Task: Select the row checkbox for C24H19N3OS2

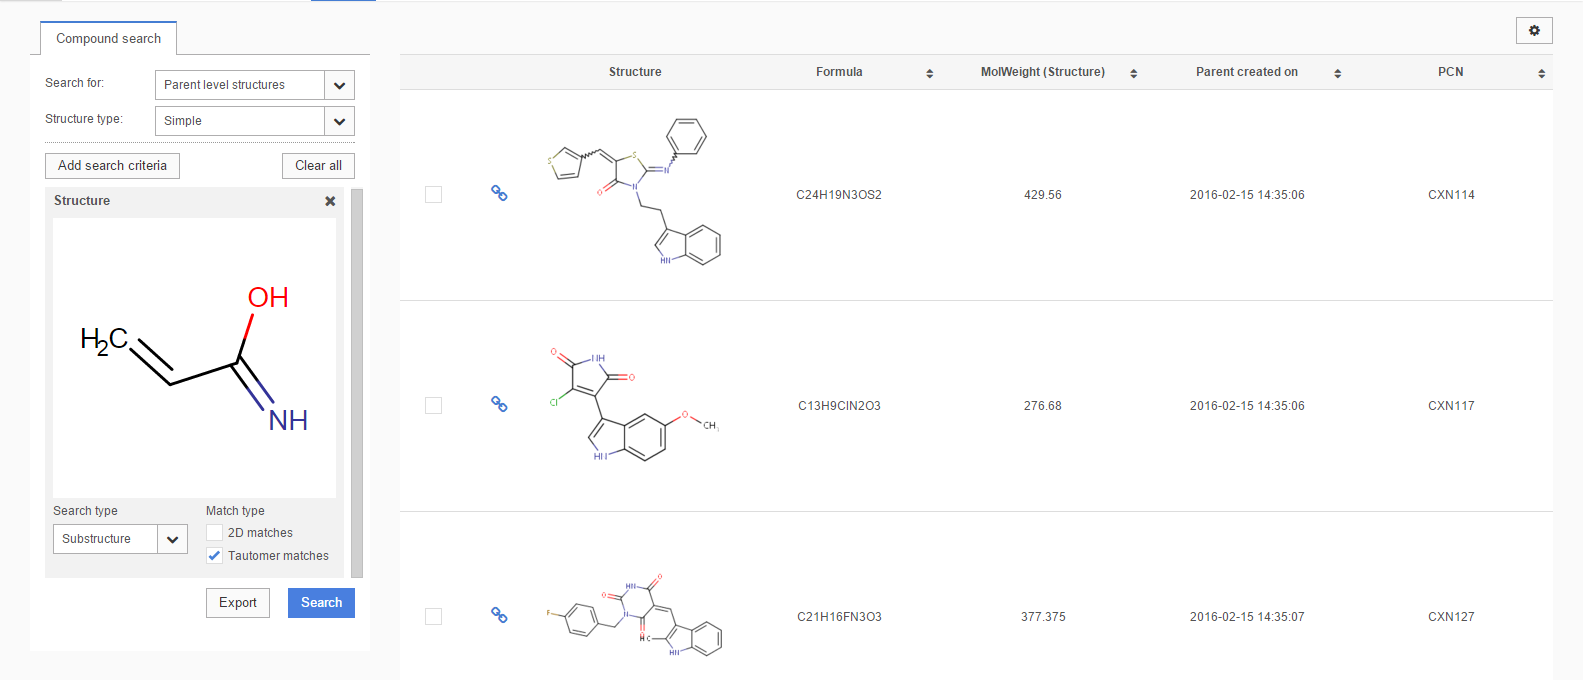Action: [x=433, y=194]
